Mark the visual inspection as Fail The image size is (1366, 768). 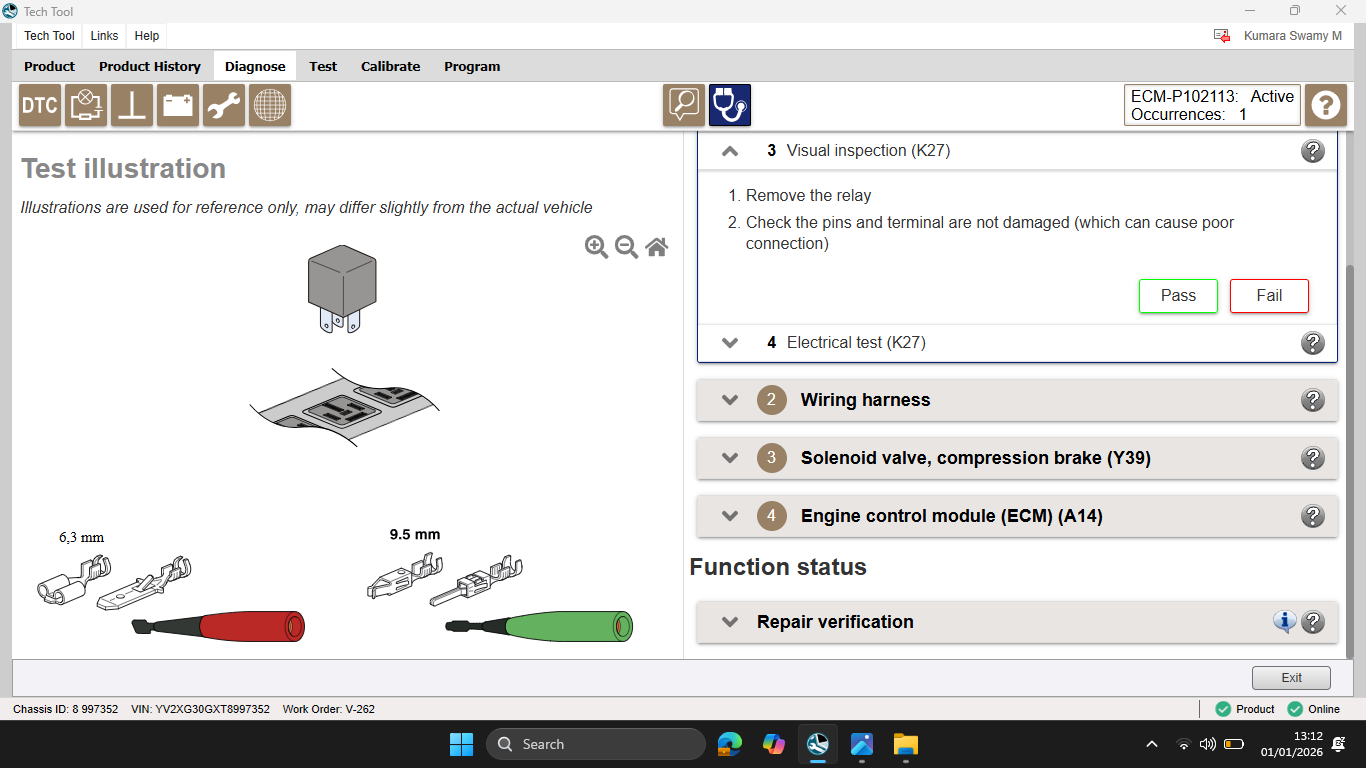[x=1269, y=296]
